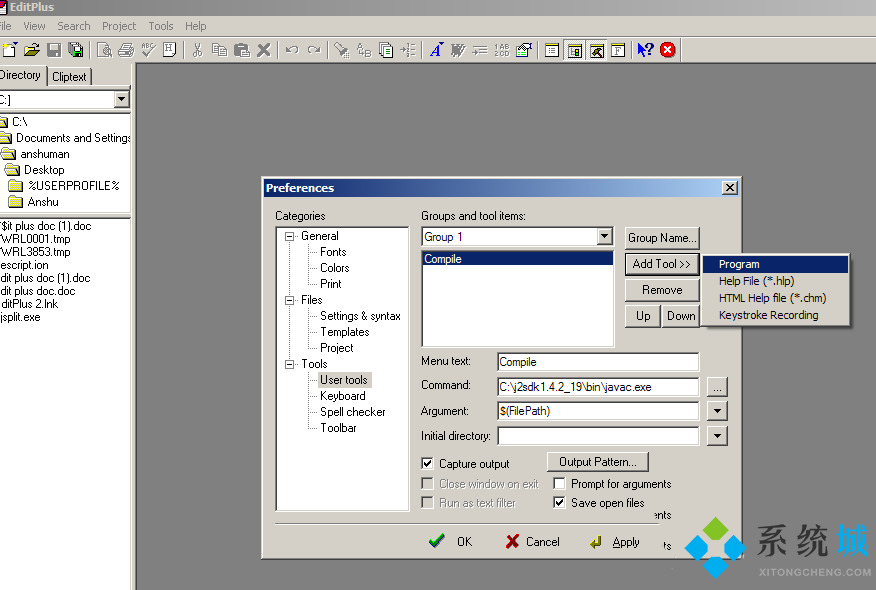Run spell check from the toolbar
The height and width of the screenshot is (590, 876).
pos(147,49)
